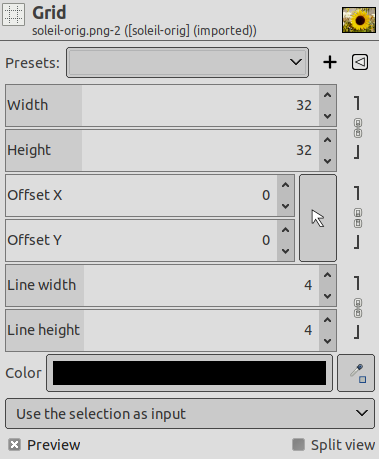This screenshot has height=459, width=379.
Task: Click the Line width slider field
Action: (162, 285)
